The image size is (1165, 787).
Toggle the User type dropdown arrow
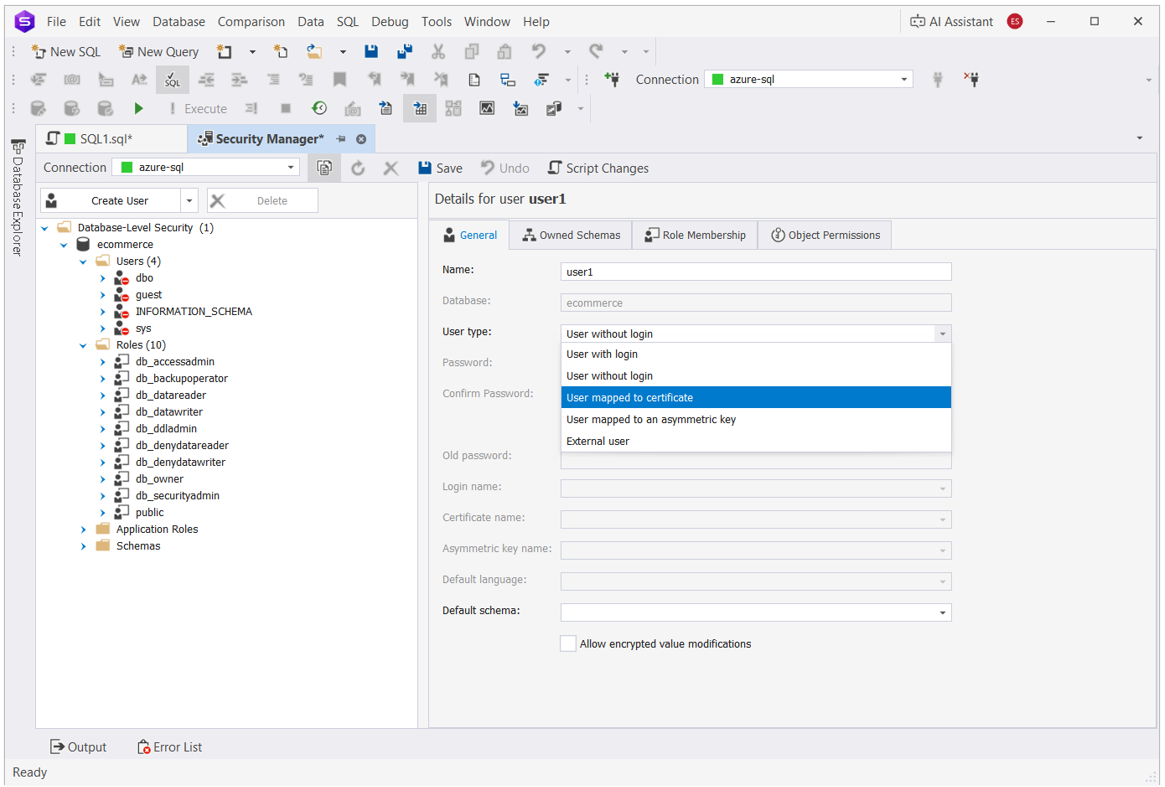tap(942, 334)
